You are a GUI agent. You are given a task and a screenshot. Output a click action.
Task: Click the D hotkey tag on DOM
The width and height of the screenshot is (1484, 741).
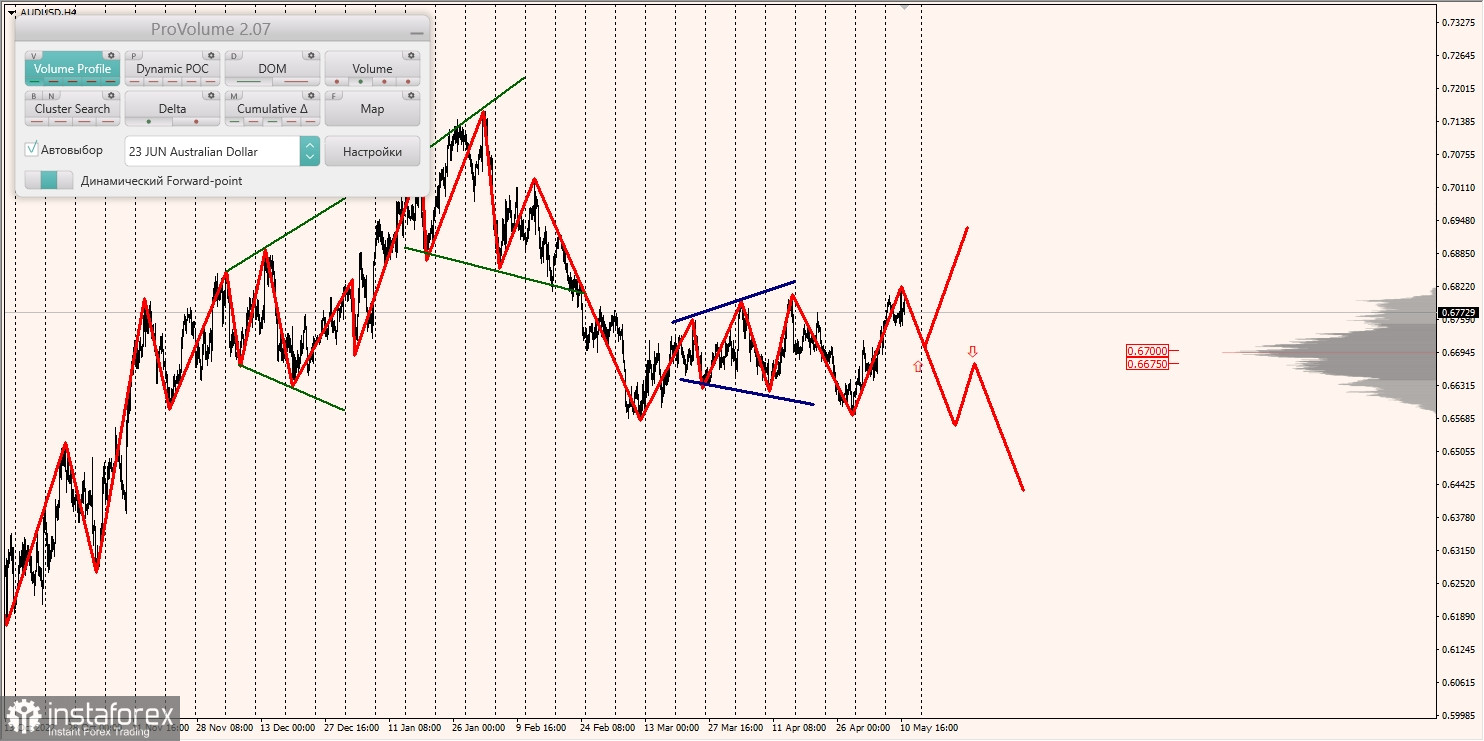click(x=234, y=56)
